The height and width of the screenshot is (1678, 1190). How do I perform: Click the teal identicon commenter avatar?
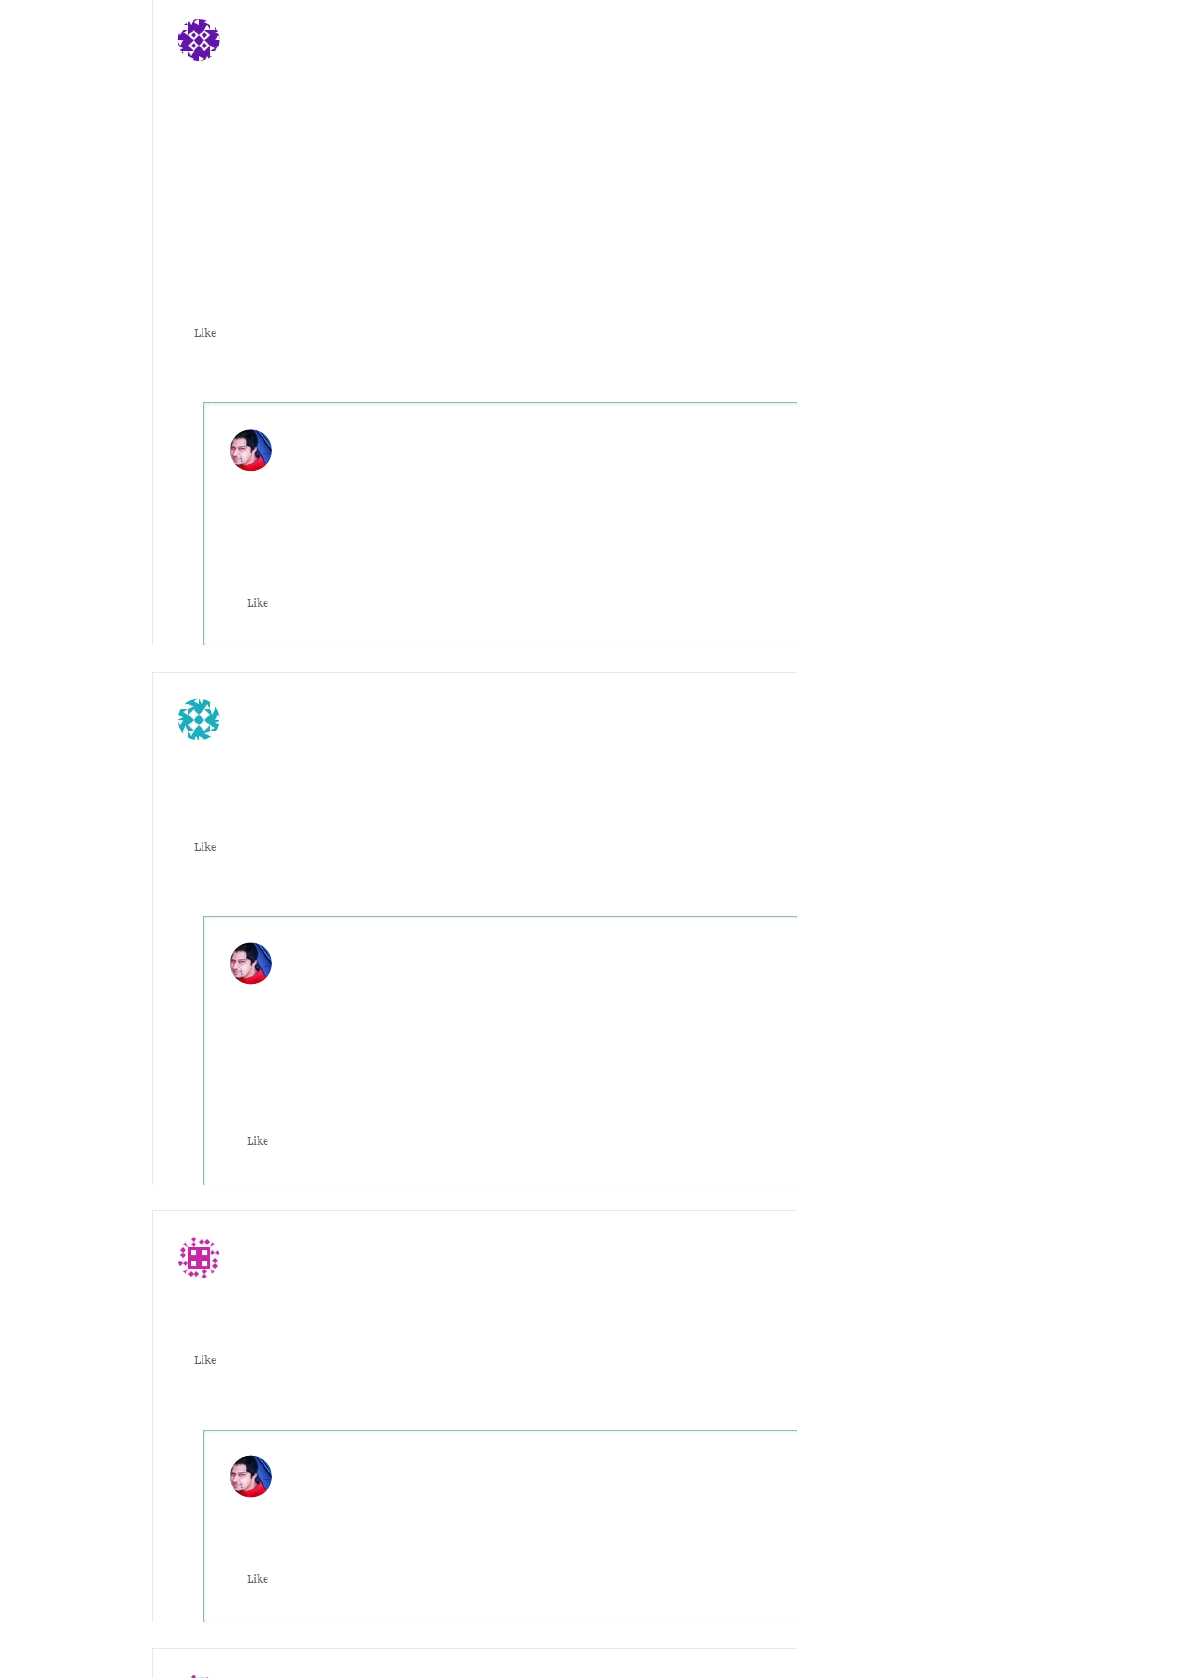(x=198, y=720)
